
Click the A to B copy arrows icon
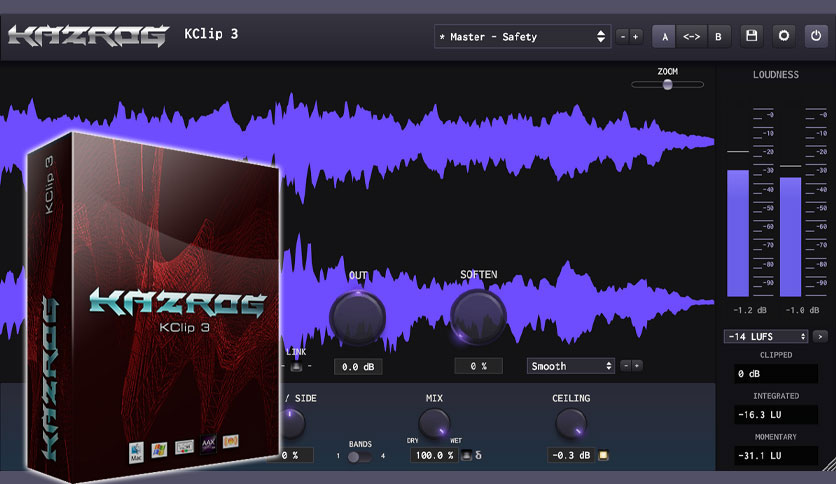tap(692, 37)
